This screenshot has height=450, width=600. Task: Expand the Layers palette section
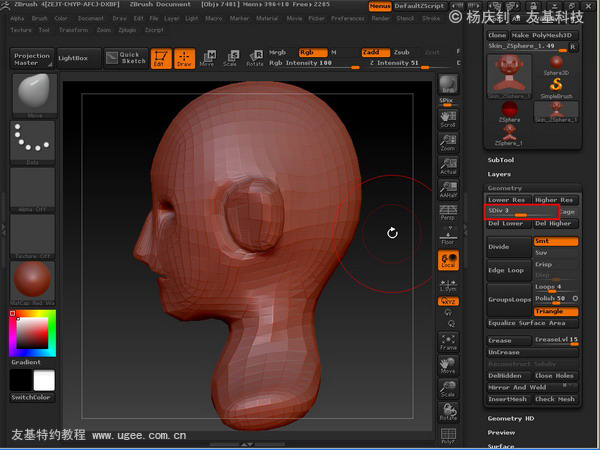click(499, 174)
